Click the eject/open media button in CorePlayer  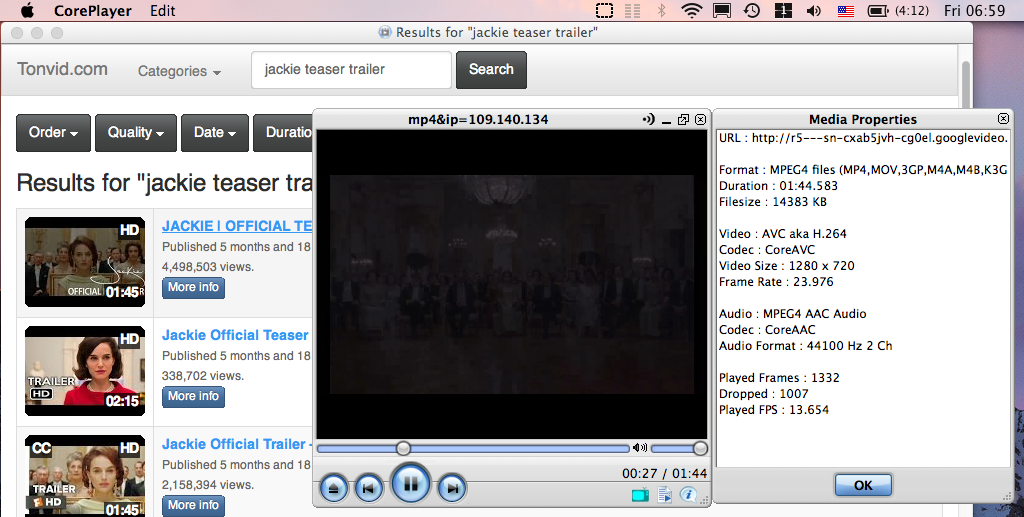click(x=334, y=488)
